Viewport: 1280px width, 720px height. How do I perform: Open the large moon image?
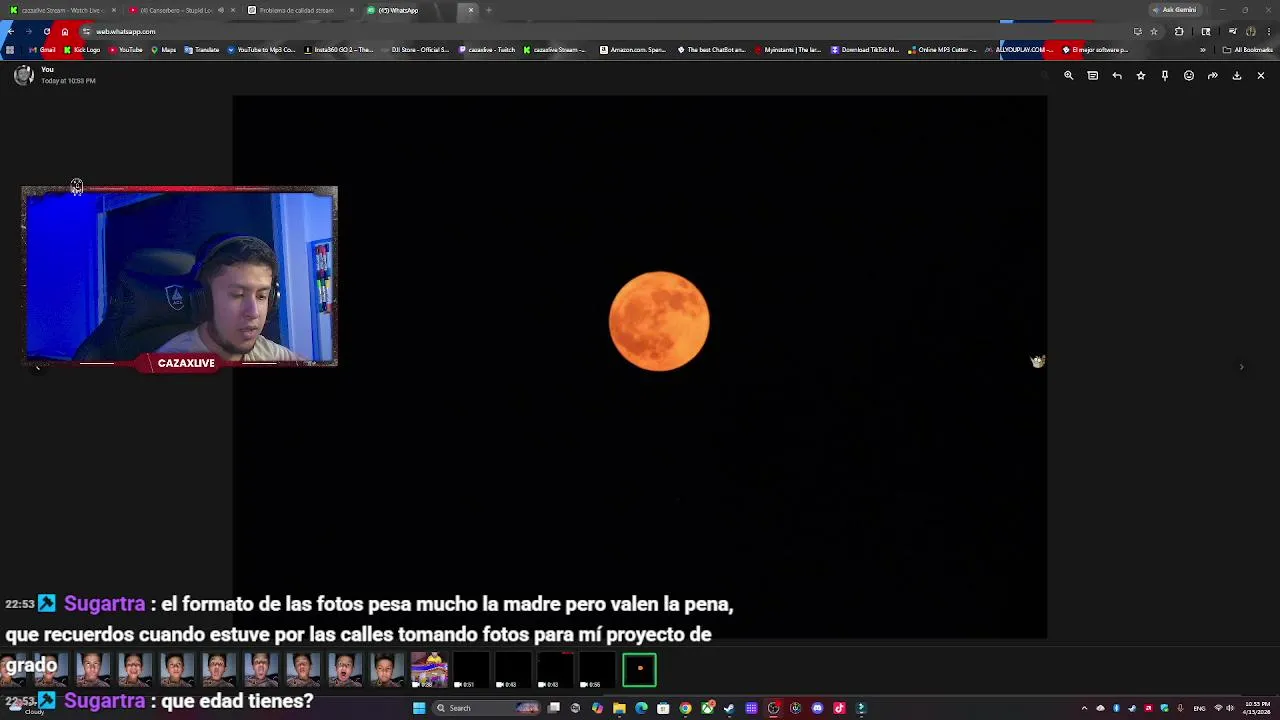(x=640, y=366)
